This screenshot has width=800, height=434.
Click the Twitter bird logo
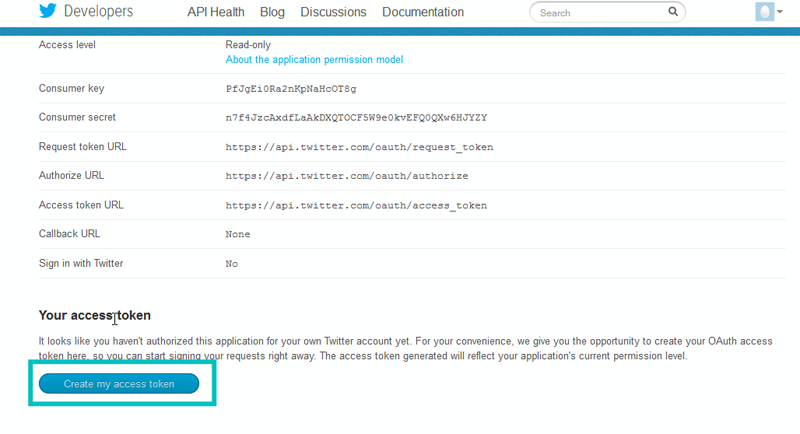click(47, 11)
